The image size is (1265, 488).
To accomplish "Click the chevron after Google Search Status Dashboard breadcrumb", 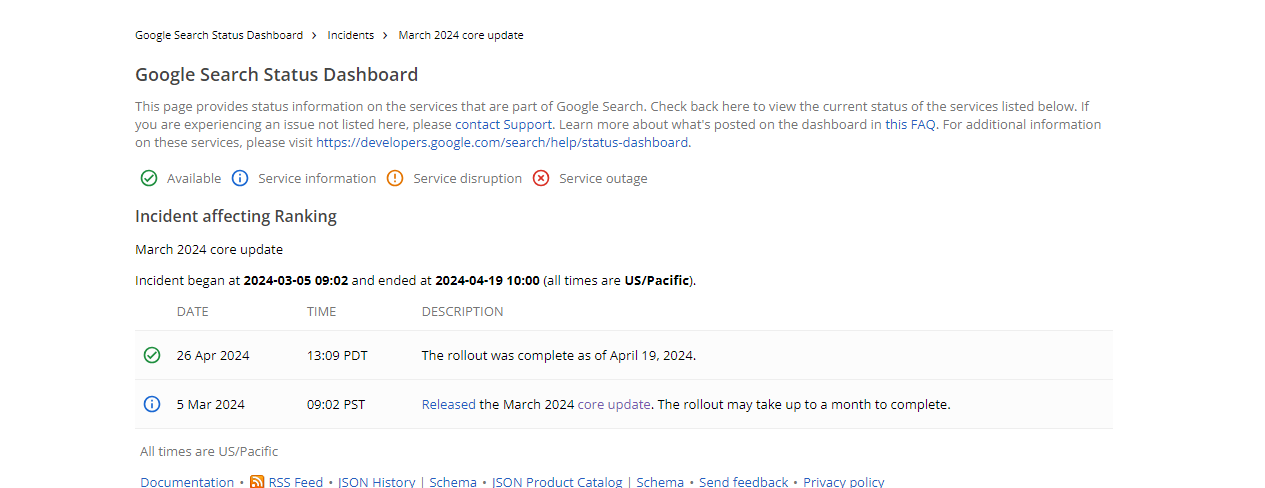I will [x=315, y=35].
